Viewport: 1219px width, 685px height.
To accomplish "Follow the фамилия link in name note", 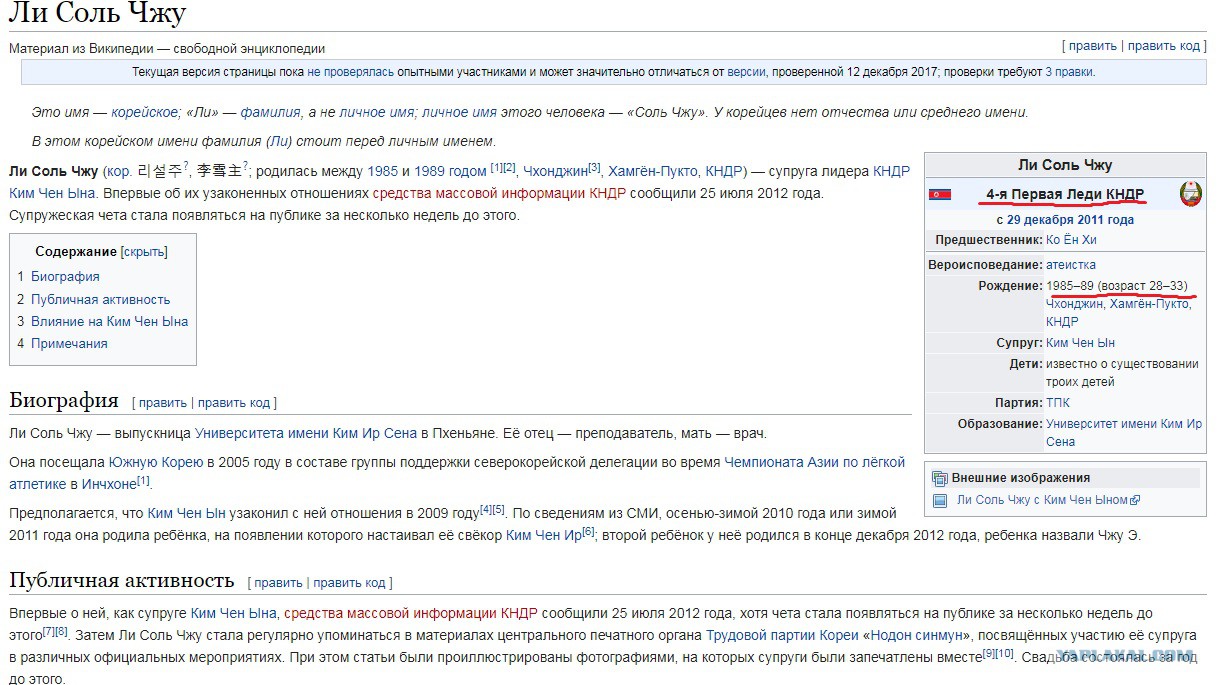I will (x=270, y=112).
